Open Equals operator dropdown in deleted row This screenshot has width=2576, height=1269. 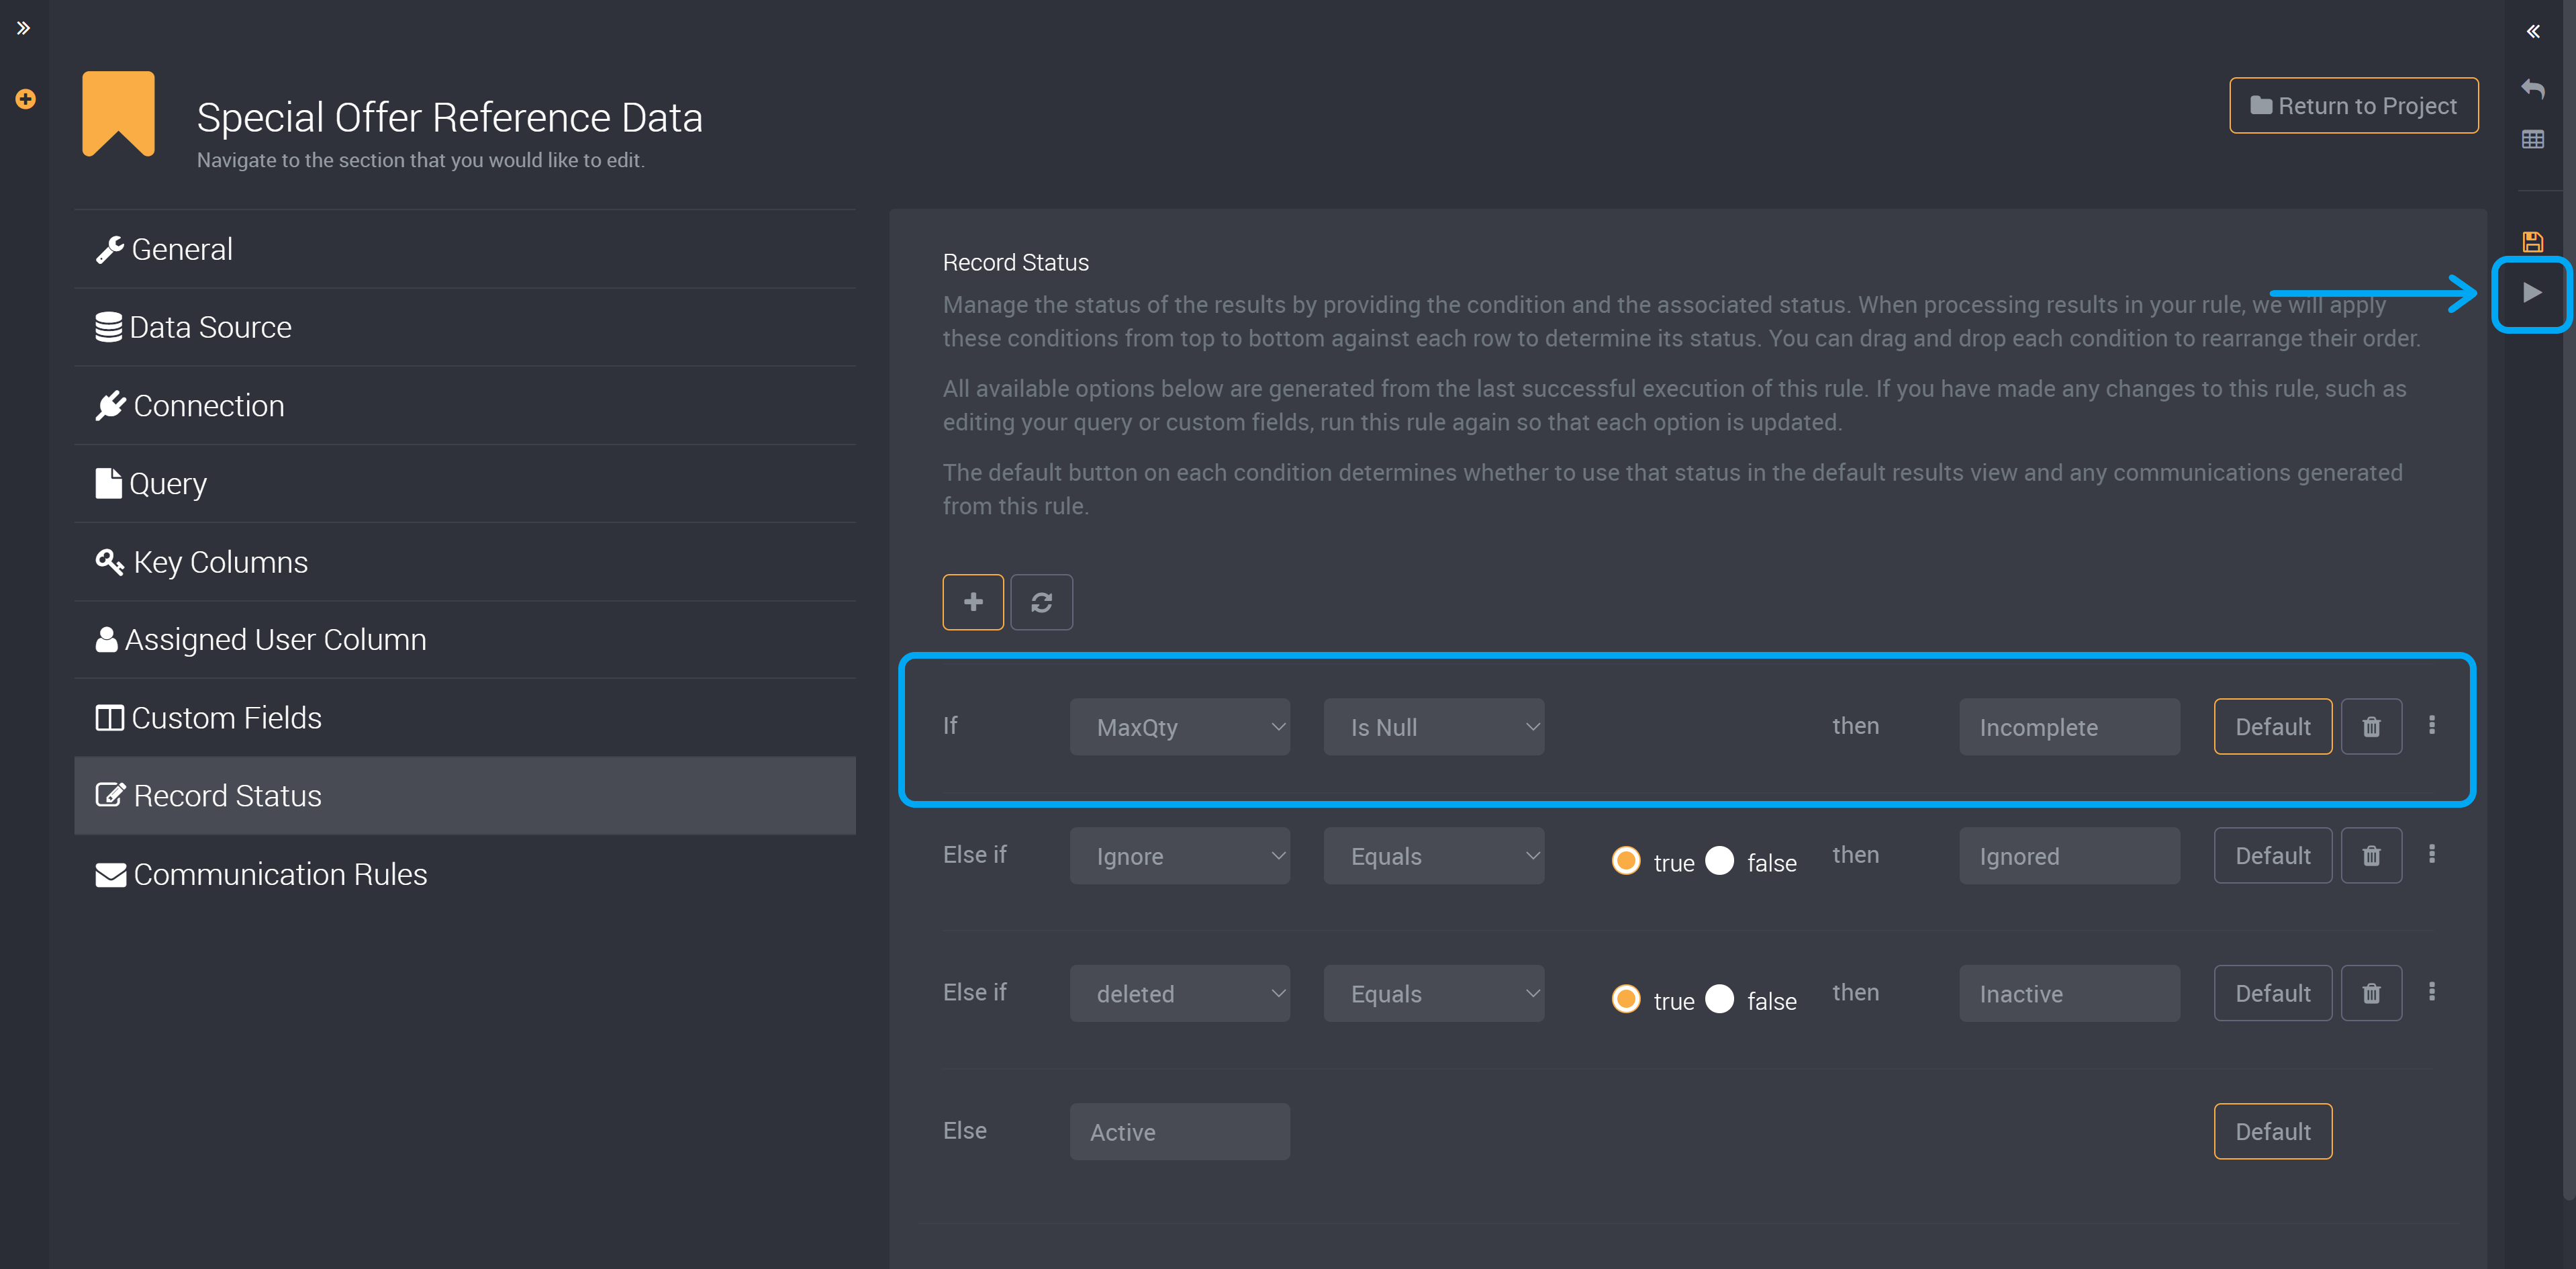coord(1433,993)
